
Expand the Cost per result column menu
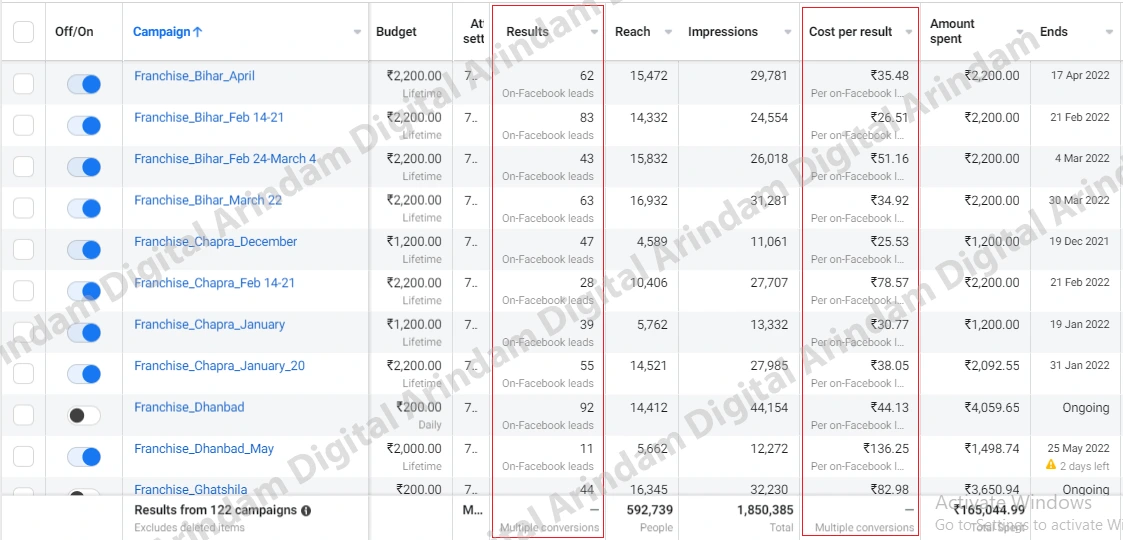coord(909,33)
